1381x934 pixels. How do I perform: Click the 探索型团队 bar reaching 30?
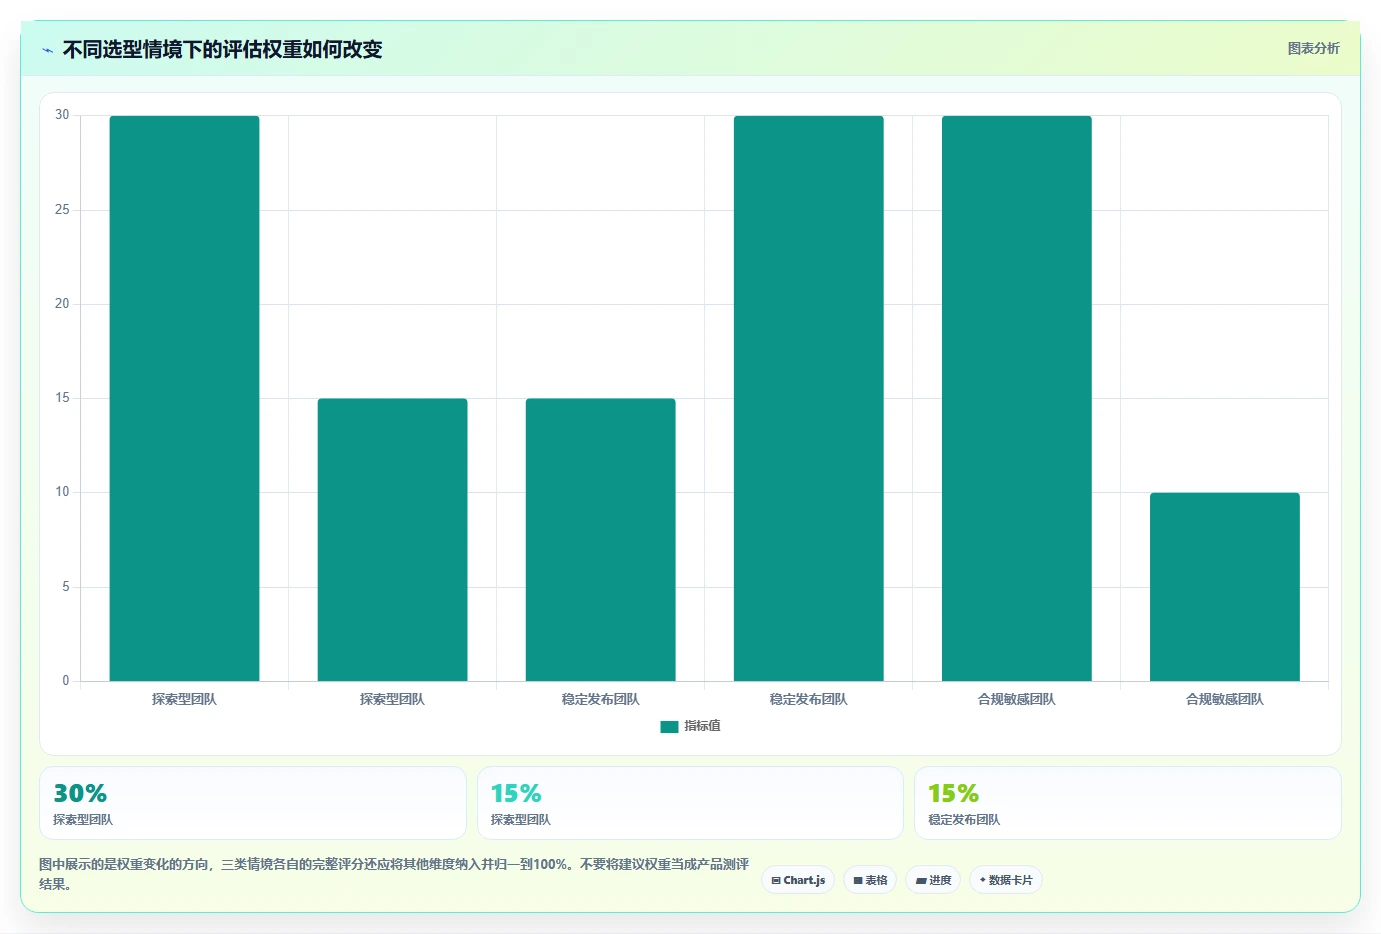(x=184, y=398)
